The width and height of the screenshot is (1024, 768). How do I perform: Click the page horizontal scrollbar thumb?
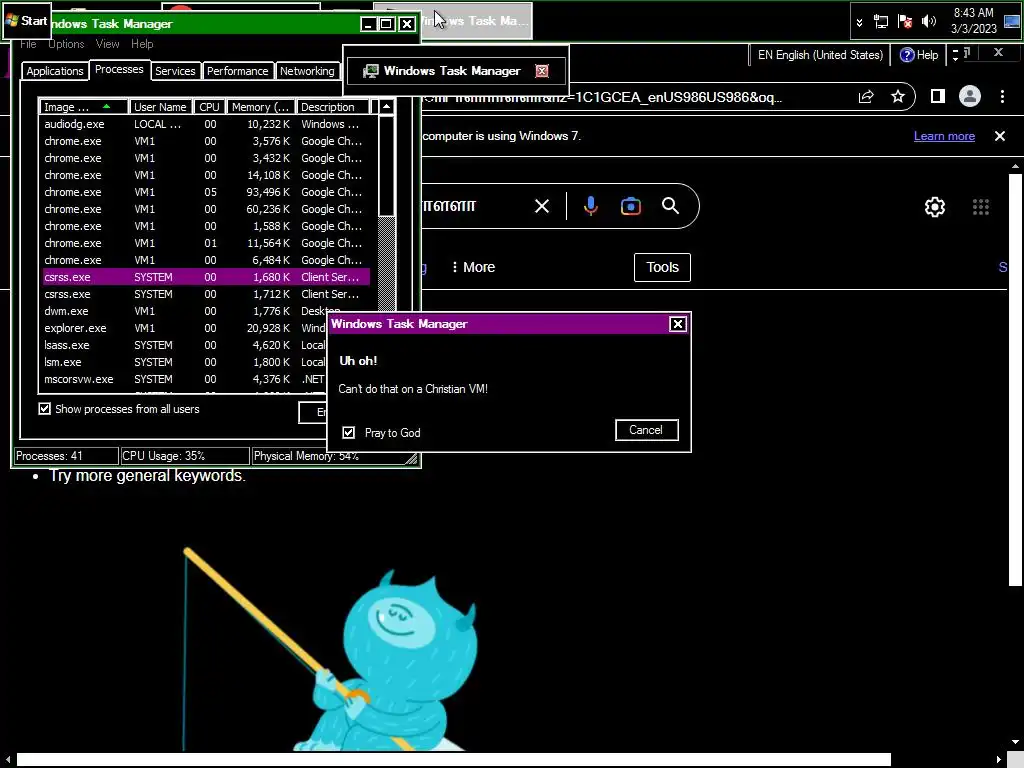[x=453, y=760]
